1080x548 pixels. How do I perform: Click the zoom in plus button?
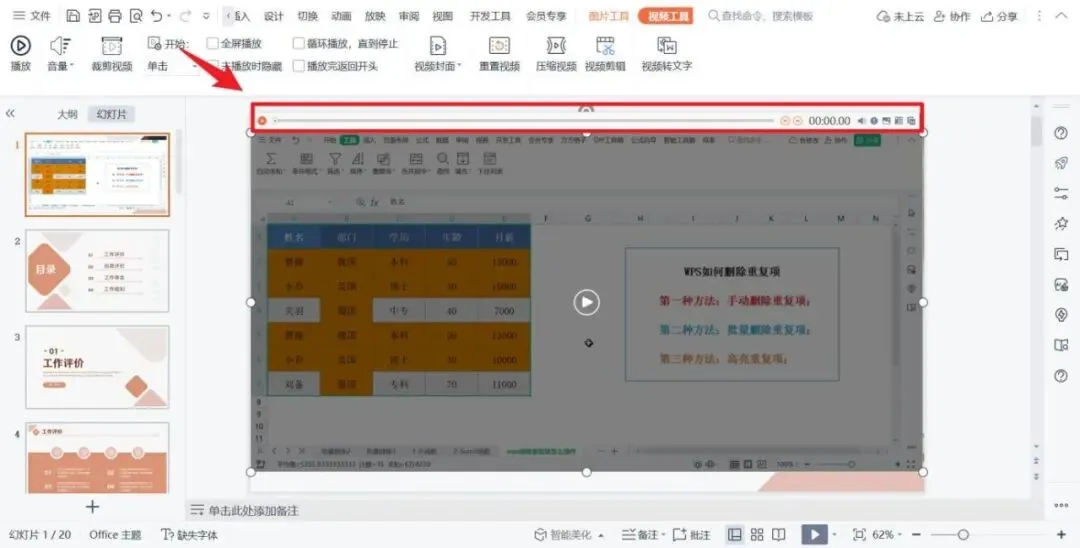(x=1061, y=535)
